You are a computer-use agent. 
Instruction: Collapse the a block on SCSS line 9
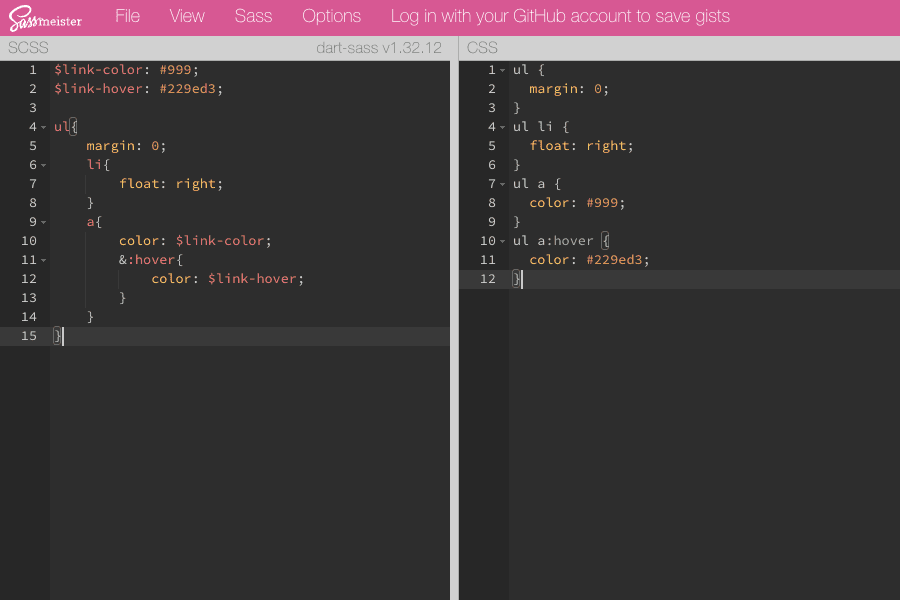(44, 221)
